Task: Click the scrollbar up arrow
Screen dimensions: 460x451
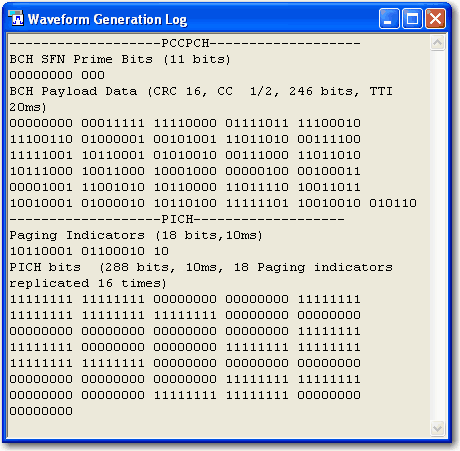Action: pos(437,43)
